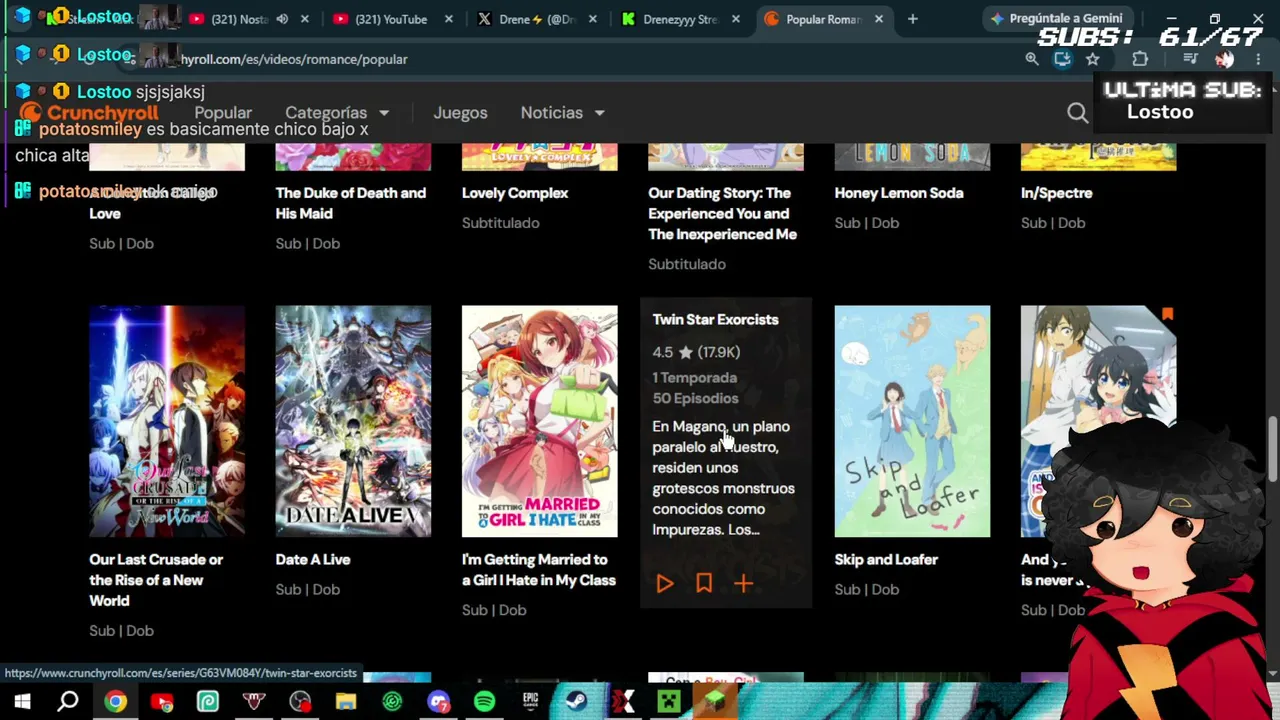Toggle bookmark star for this page

point(1093,59)
